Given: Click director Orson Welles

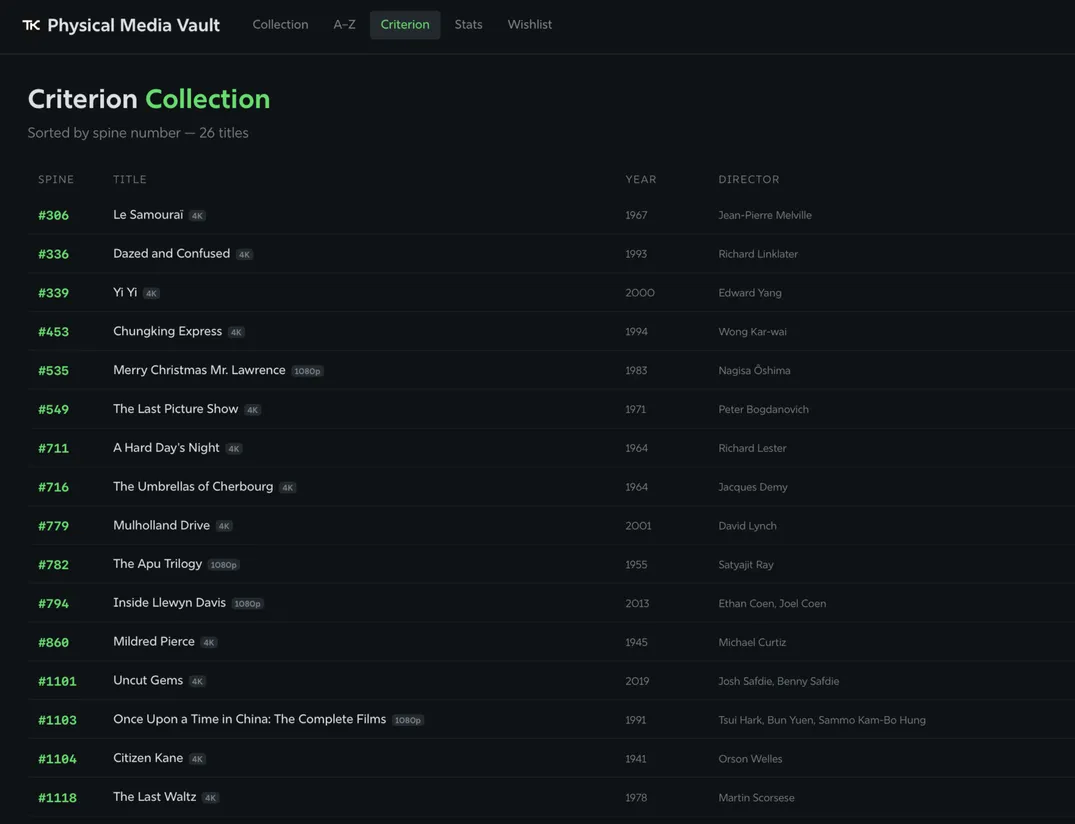Looking at the screenshot, I should (x=750, y=759).
